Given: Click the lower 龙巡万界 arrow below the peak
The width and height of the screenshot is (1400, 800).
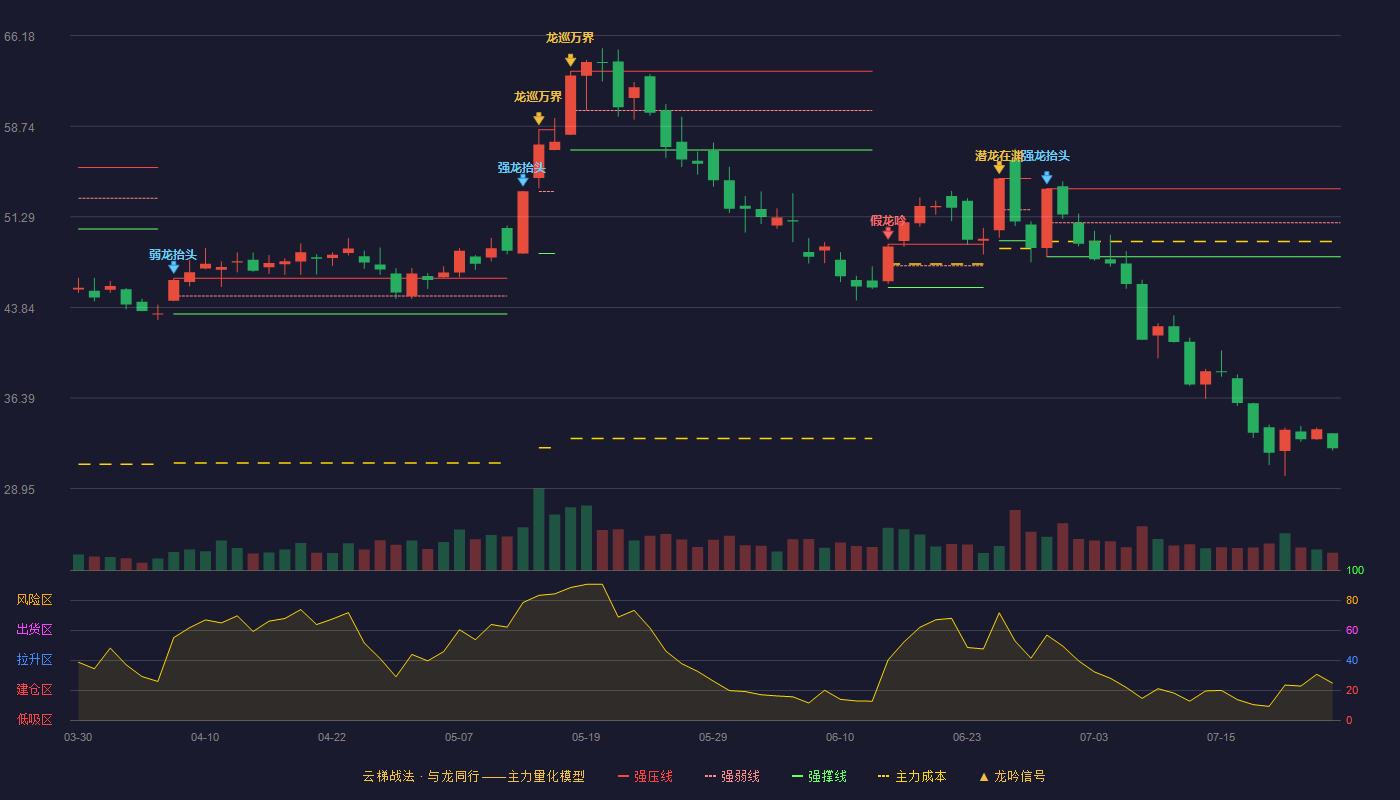Looking at the screenshot, I should coord(539,119).
